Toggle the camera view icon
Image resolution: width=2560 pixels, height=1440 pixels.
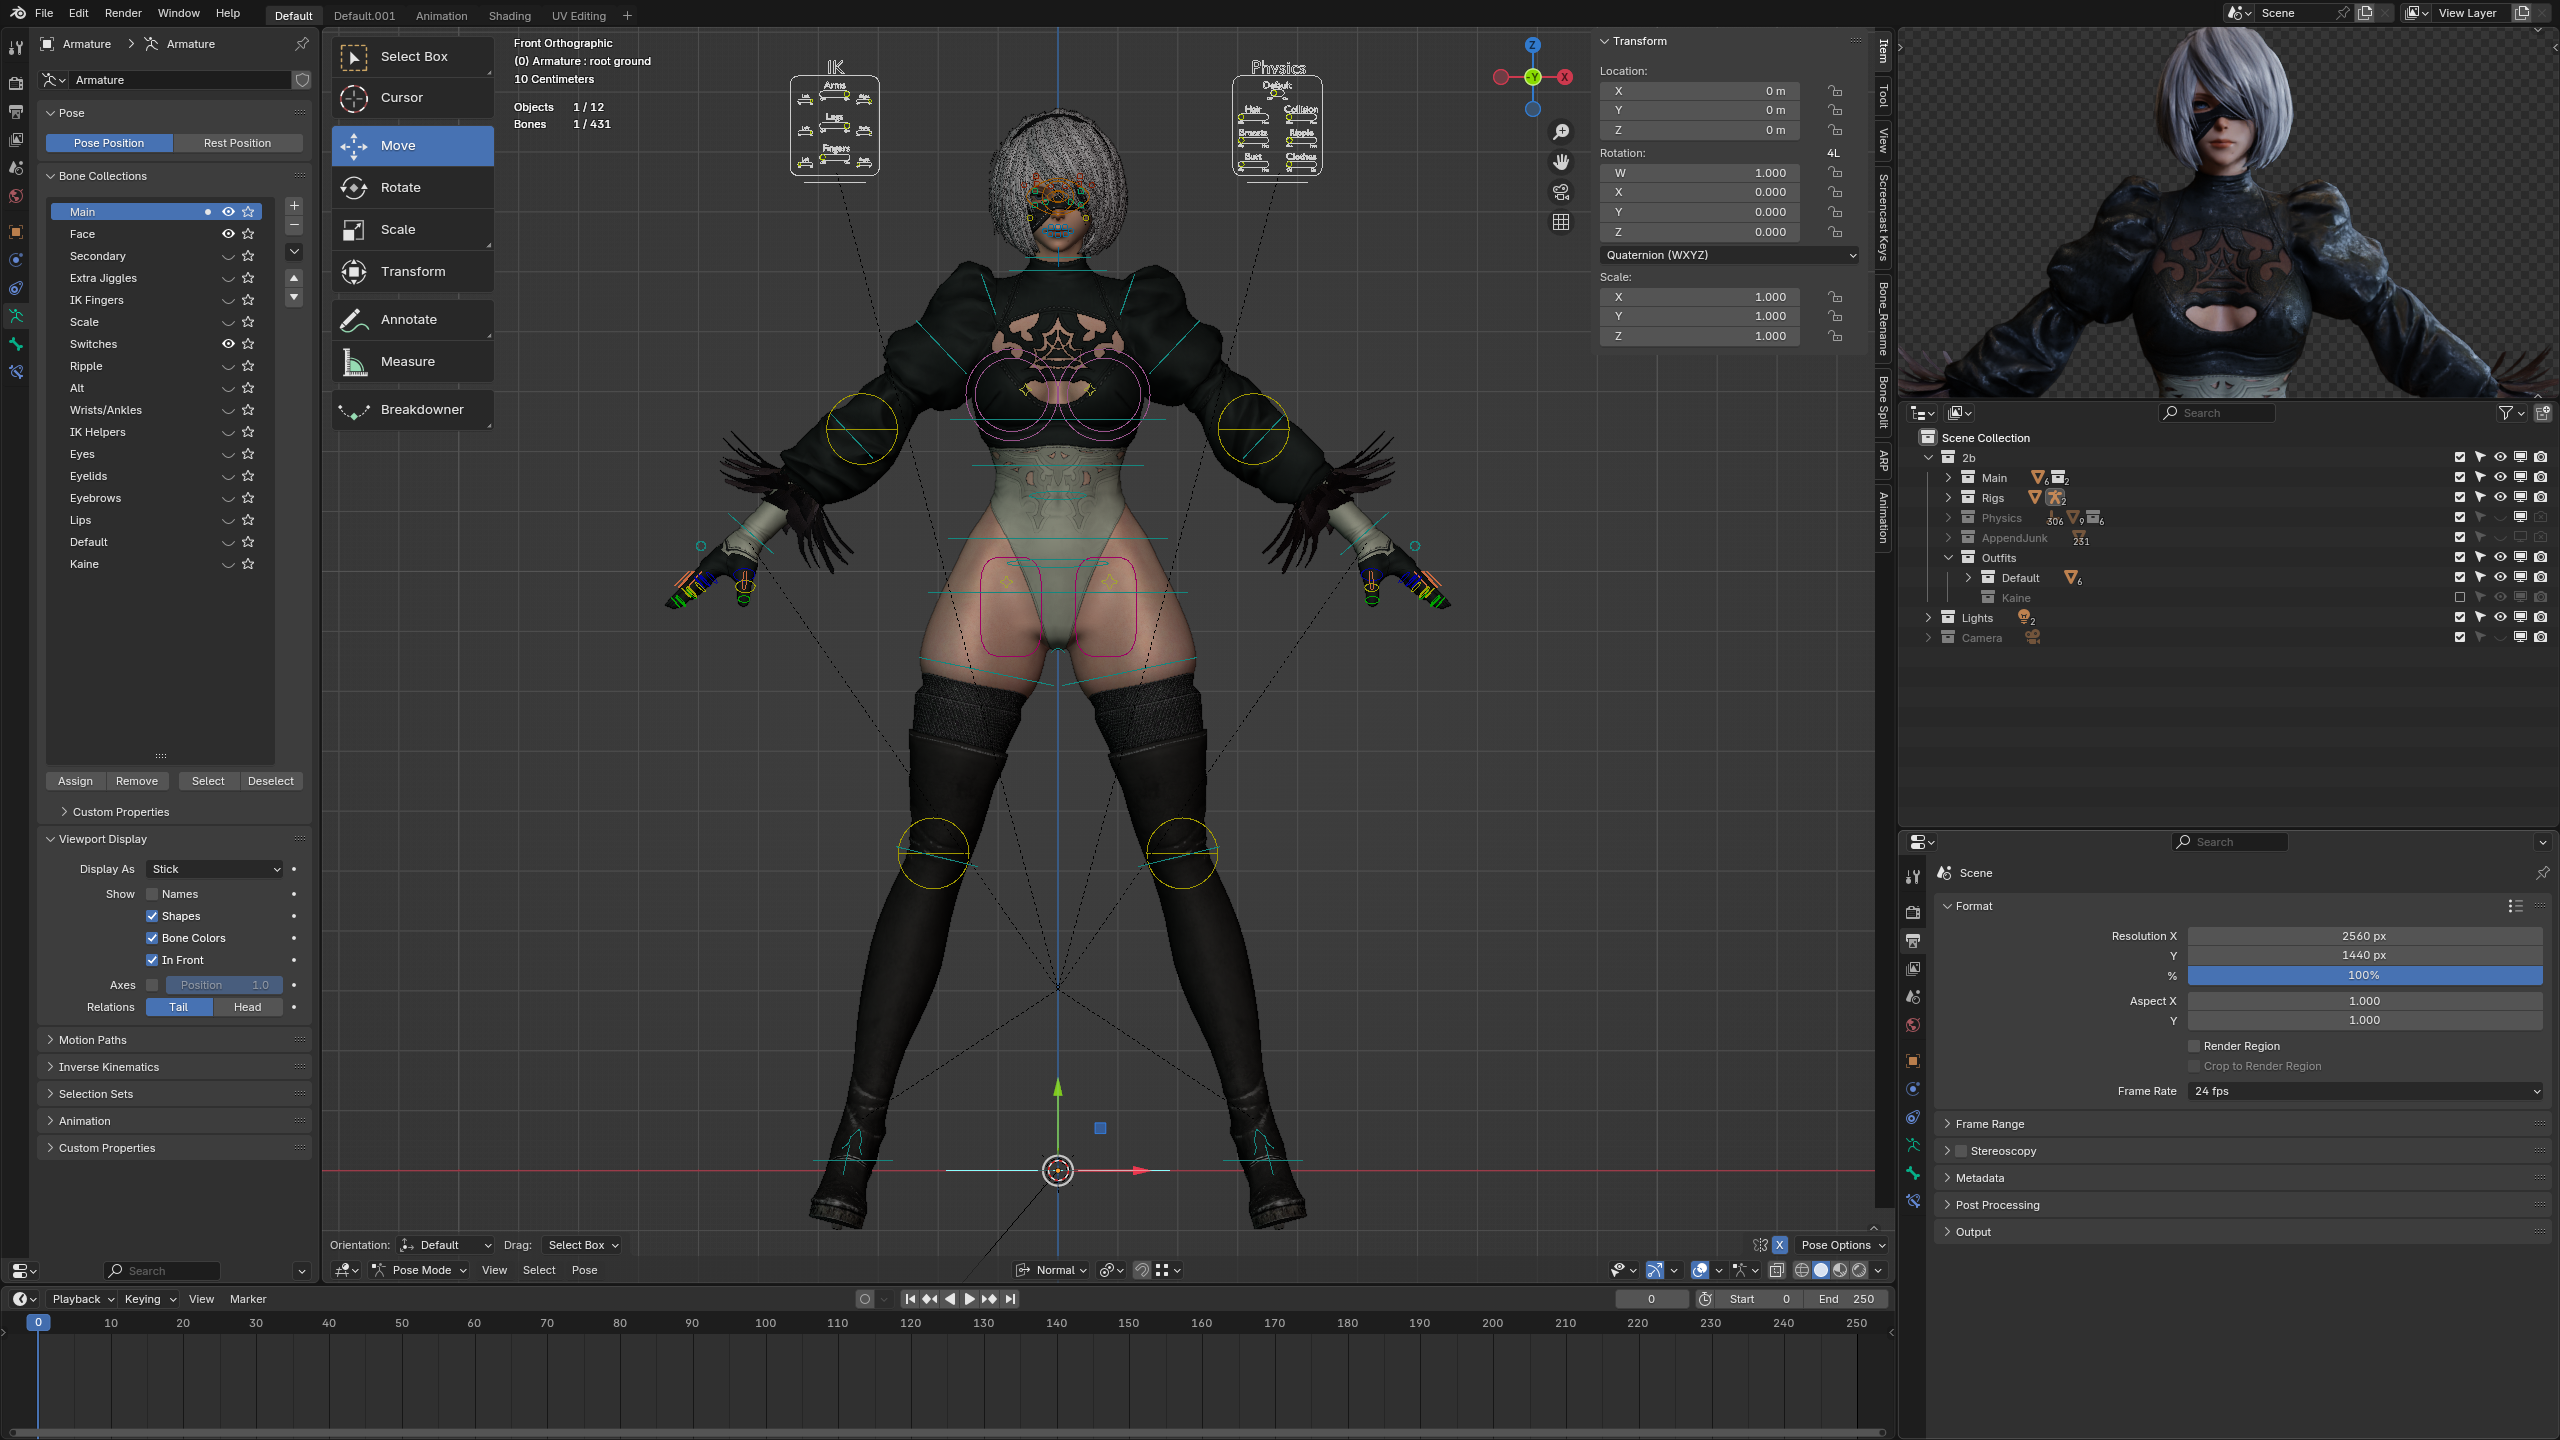point(1561,192)
